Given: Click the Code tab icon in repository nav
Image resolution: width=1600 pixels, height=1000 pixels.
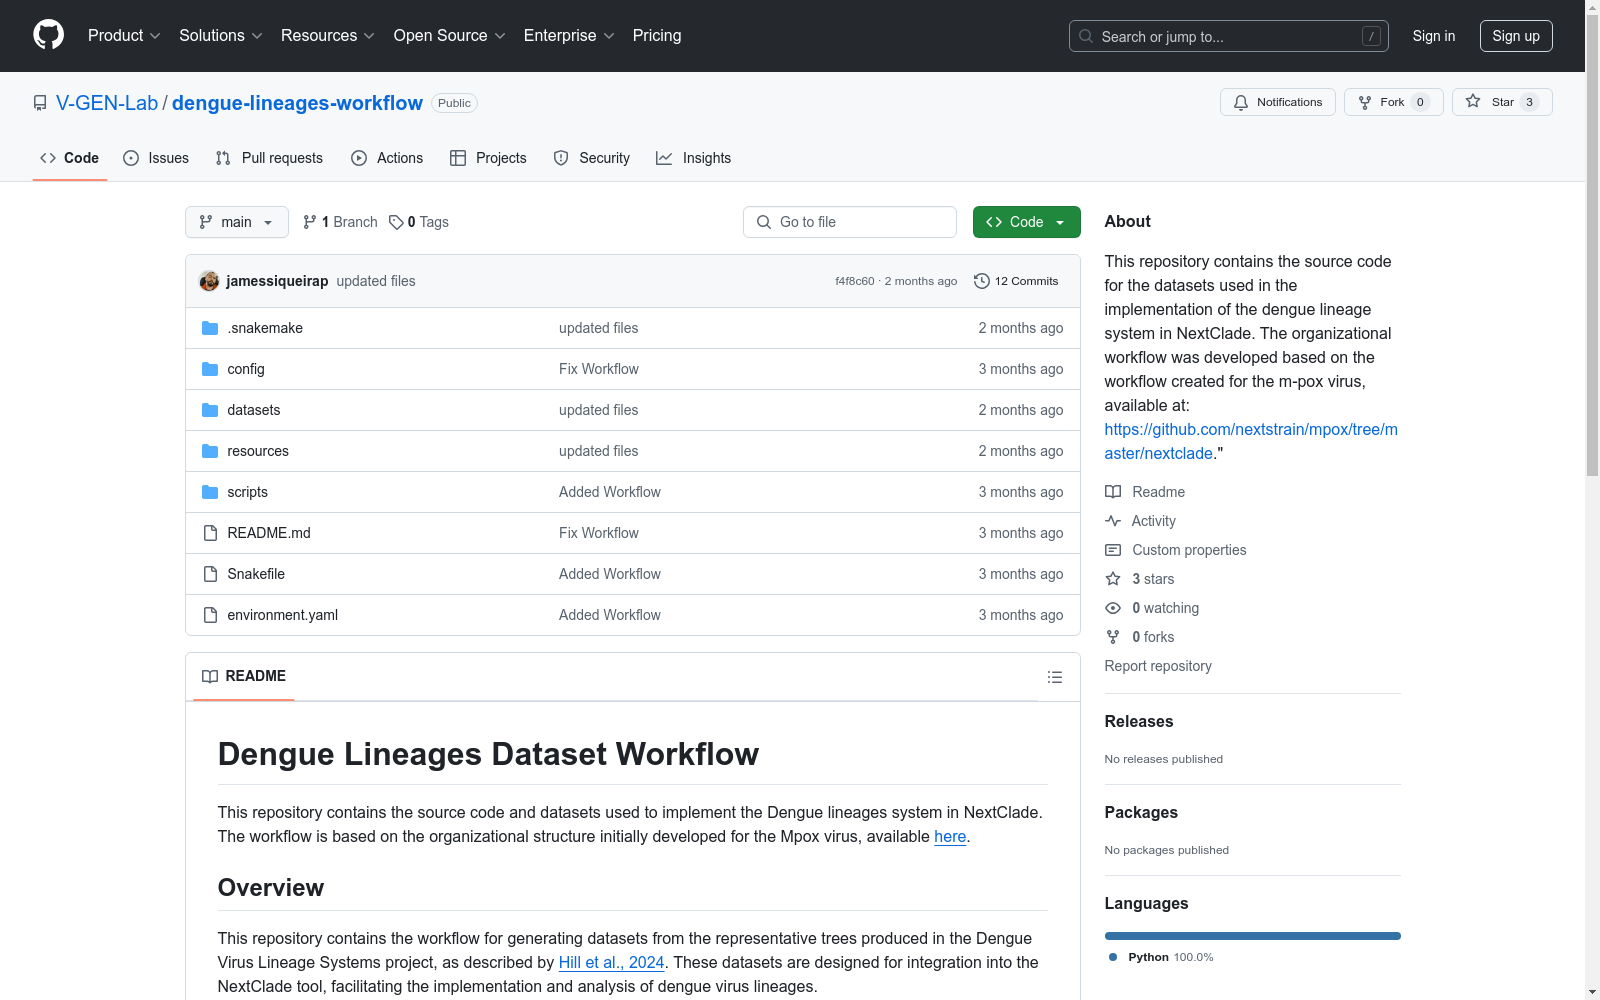Looking at the screenshot, I should [48, 158].
